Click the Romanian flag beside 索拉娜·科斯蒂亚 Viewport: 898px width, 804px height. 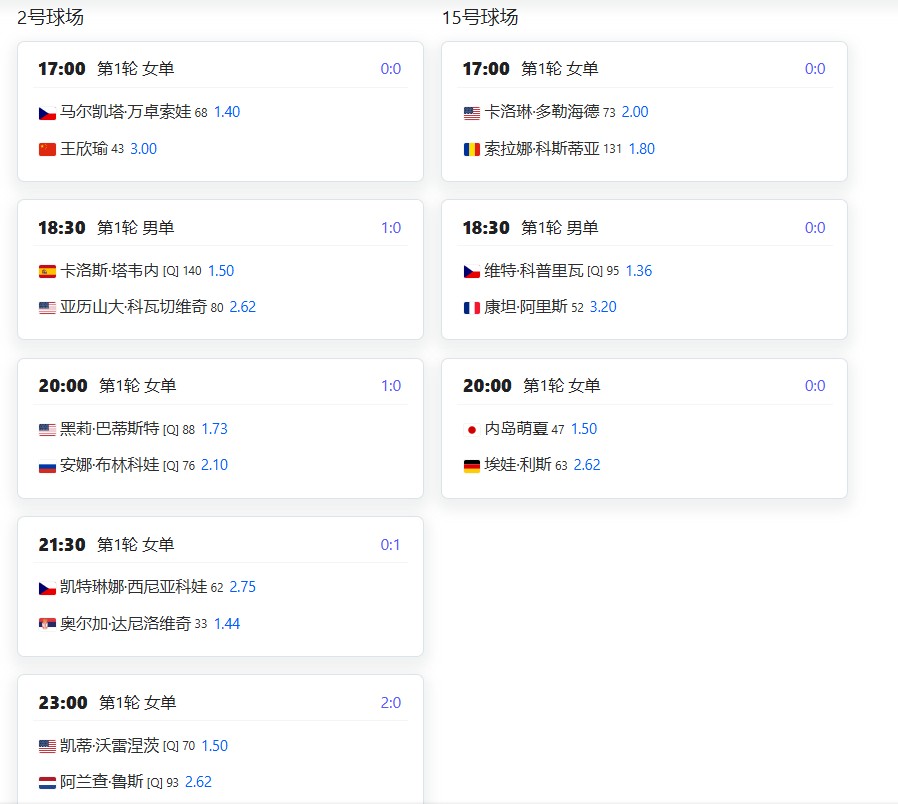[x=472, y=149]
